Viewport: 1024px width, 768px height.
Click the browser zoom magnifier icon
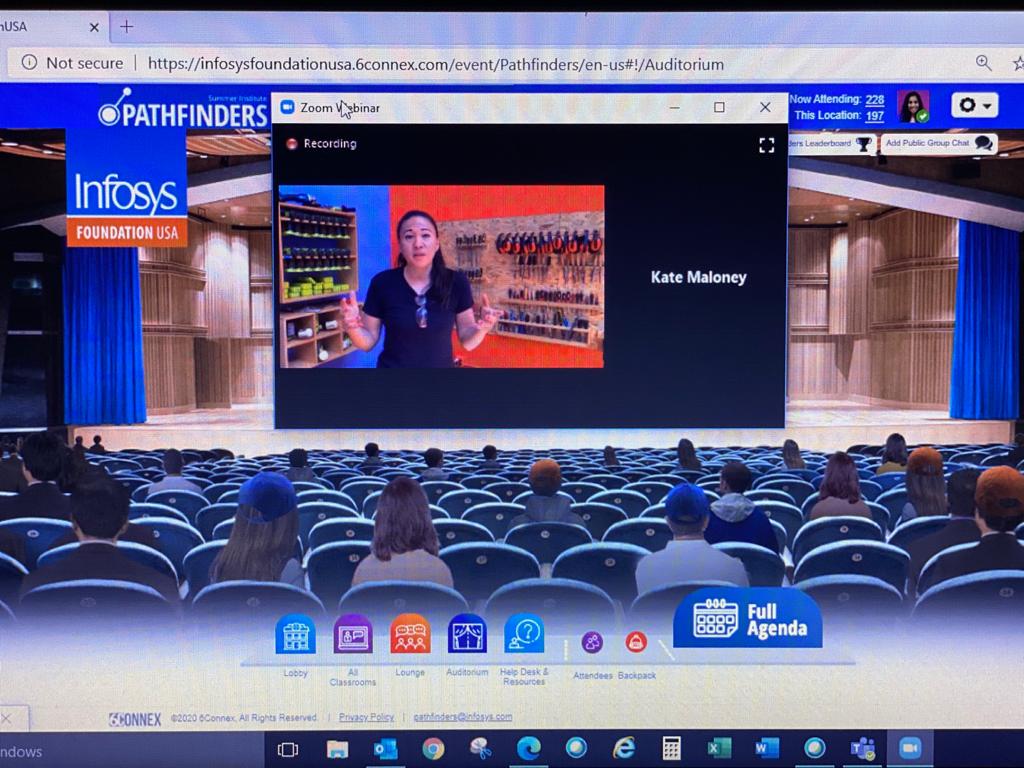point(983,63)
